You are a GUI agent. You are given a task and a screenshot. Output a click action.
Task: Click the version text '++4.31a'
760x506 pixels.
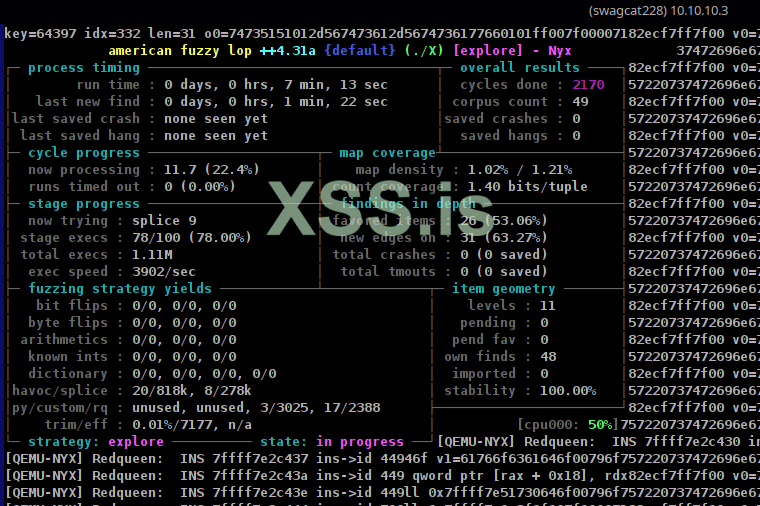coord(288,50)
